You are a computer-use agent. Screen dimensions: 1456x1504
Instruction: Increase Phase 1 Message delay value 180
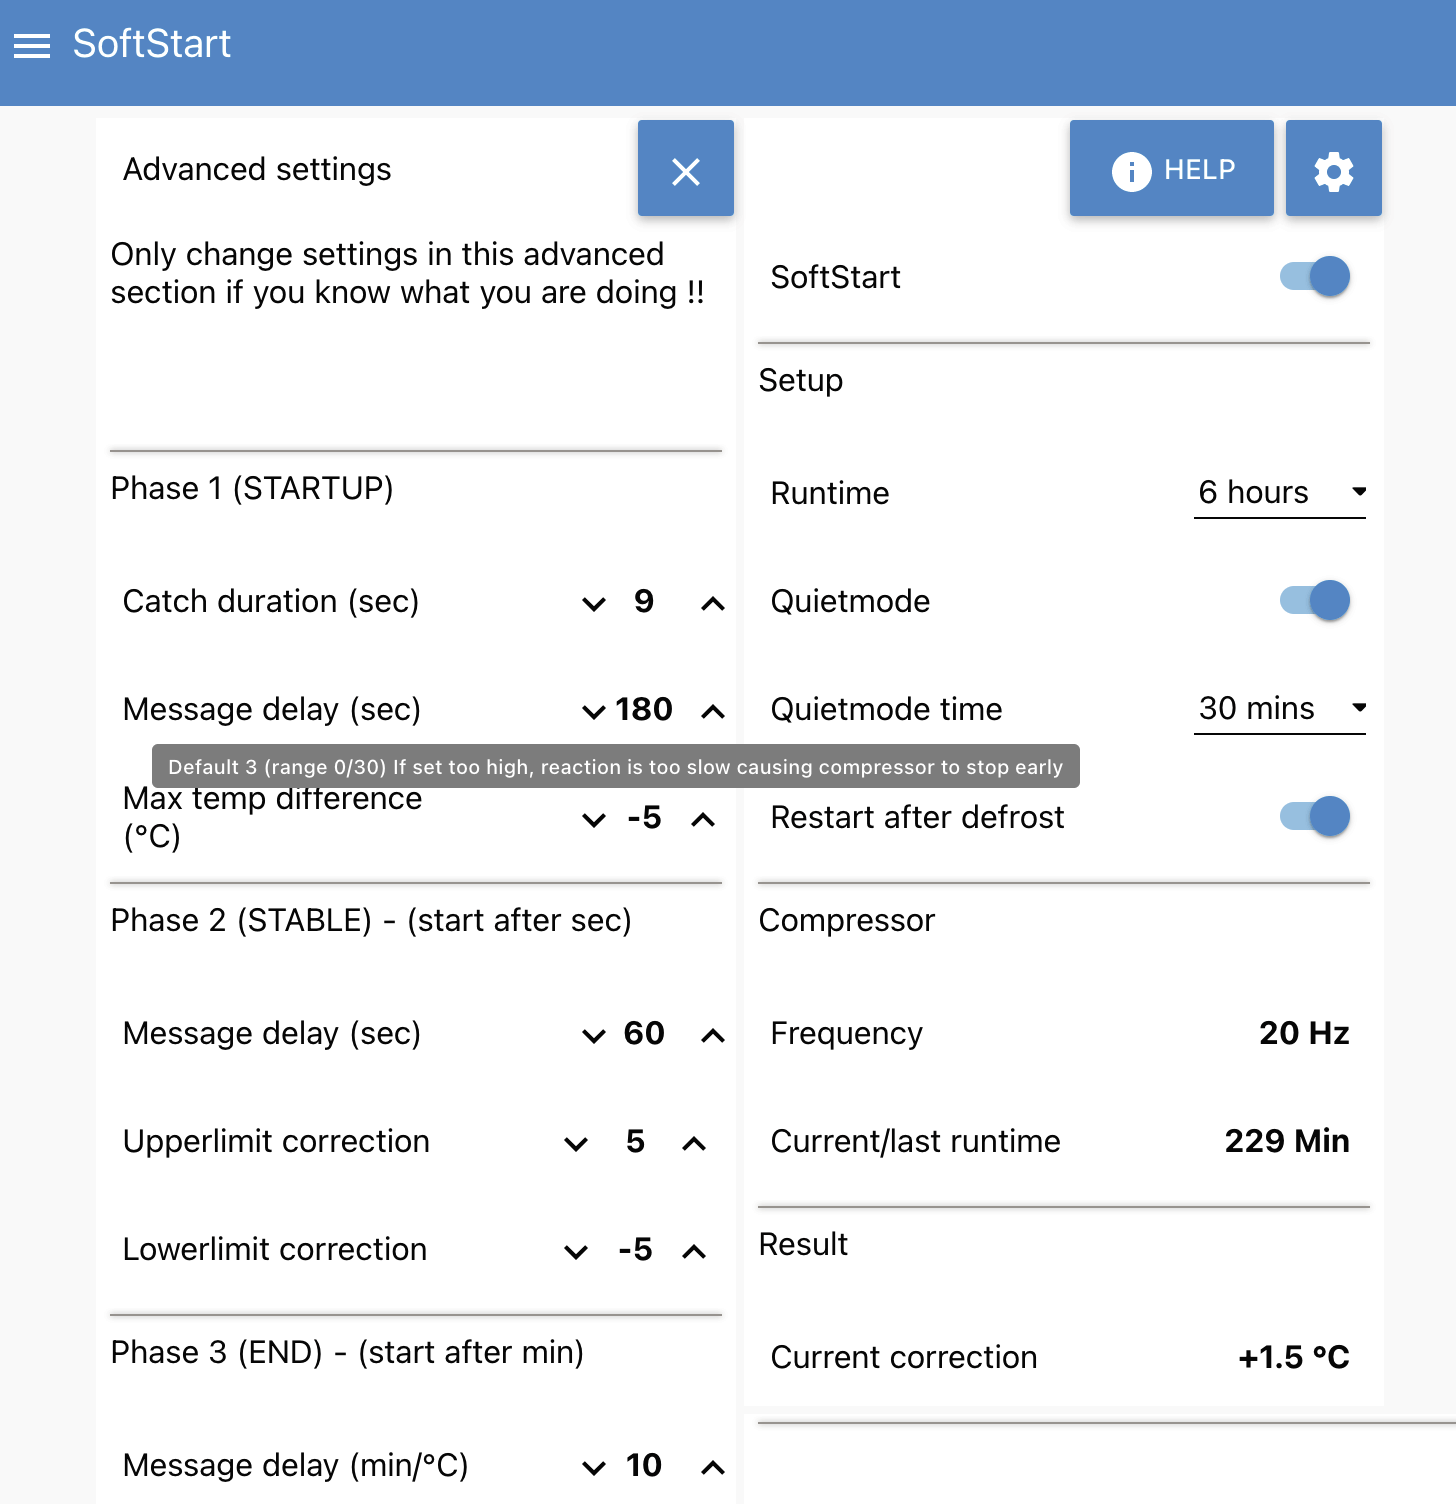[x=712, y=711]
